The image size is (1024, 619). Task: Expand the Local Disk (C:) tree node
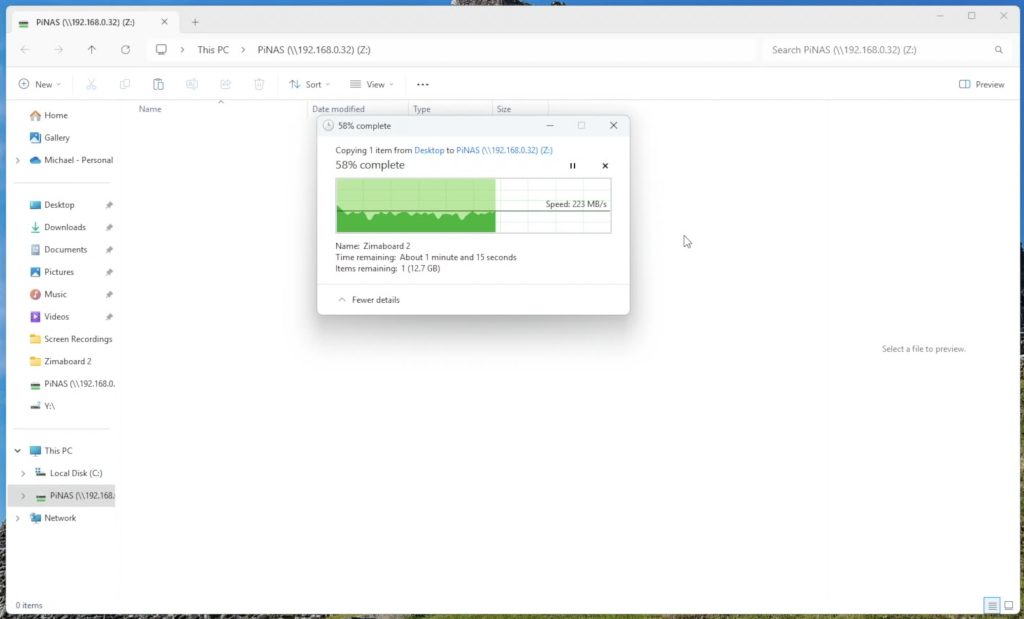(23, 473)
